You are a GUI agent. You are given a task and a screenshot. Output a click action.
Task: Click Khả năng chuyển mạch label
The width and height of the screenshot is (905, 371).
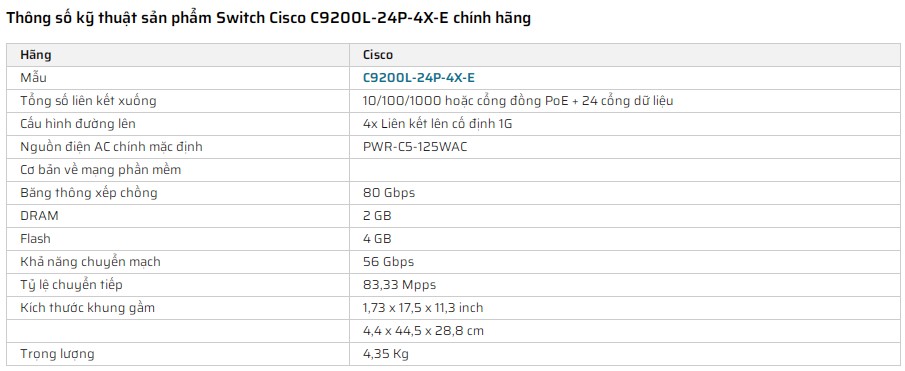90,262
